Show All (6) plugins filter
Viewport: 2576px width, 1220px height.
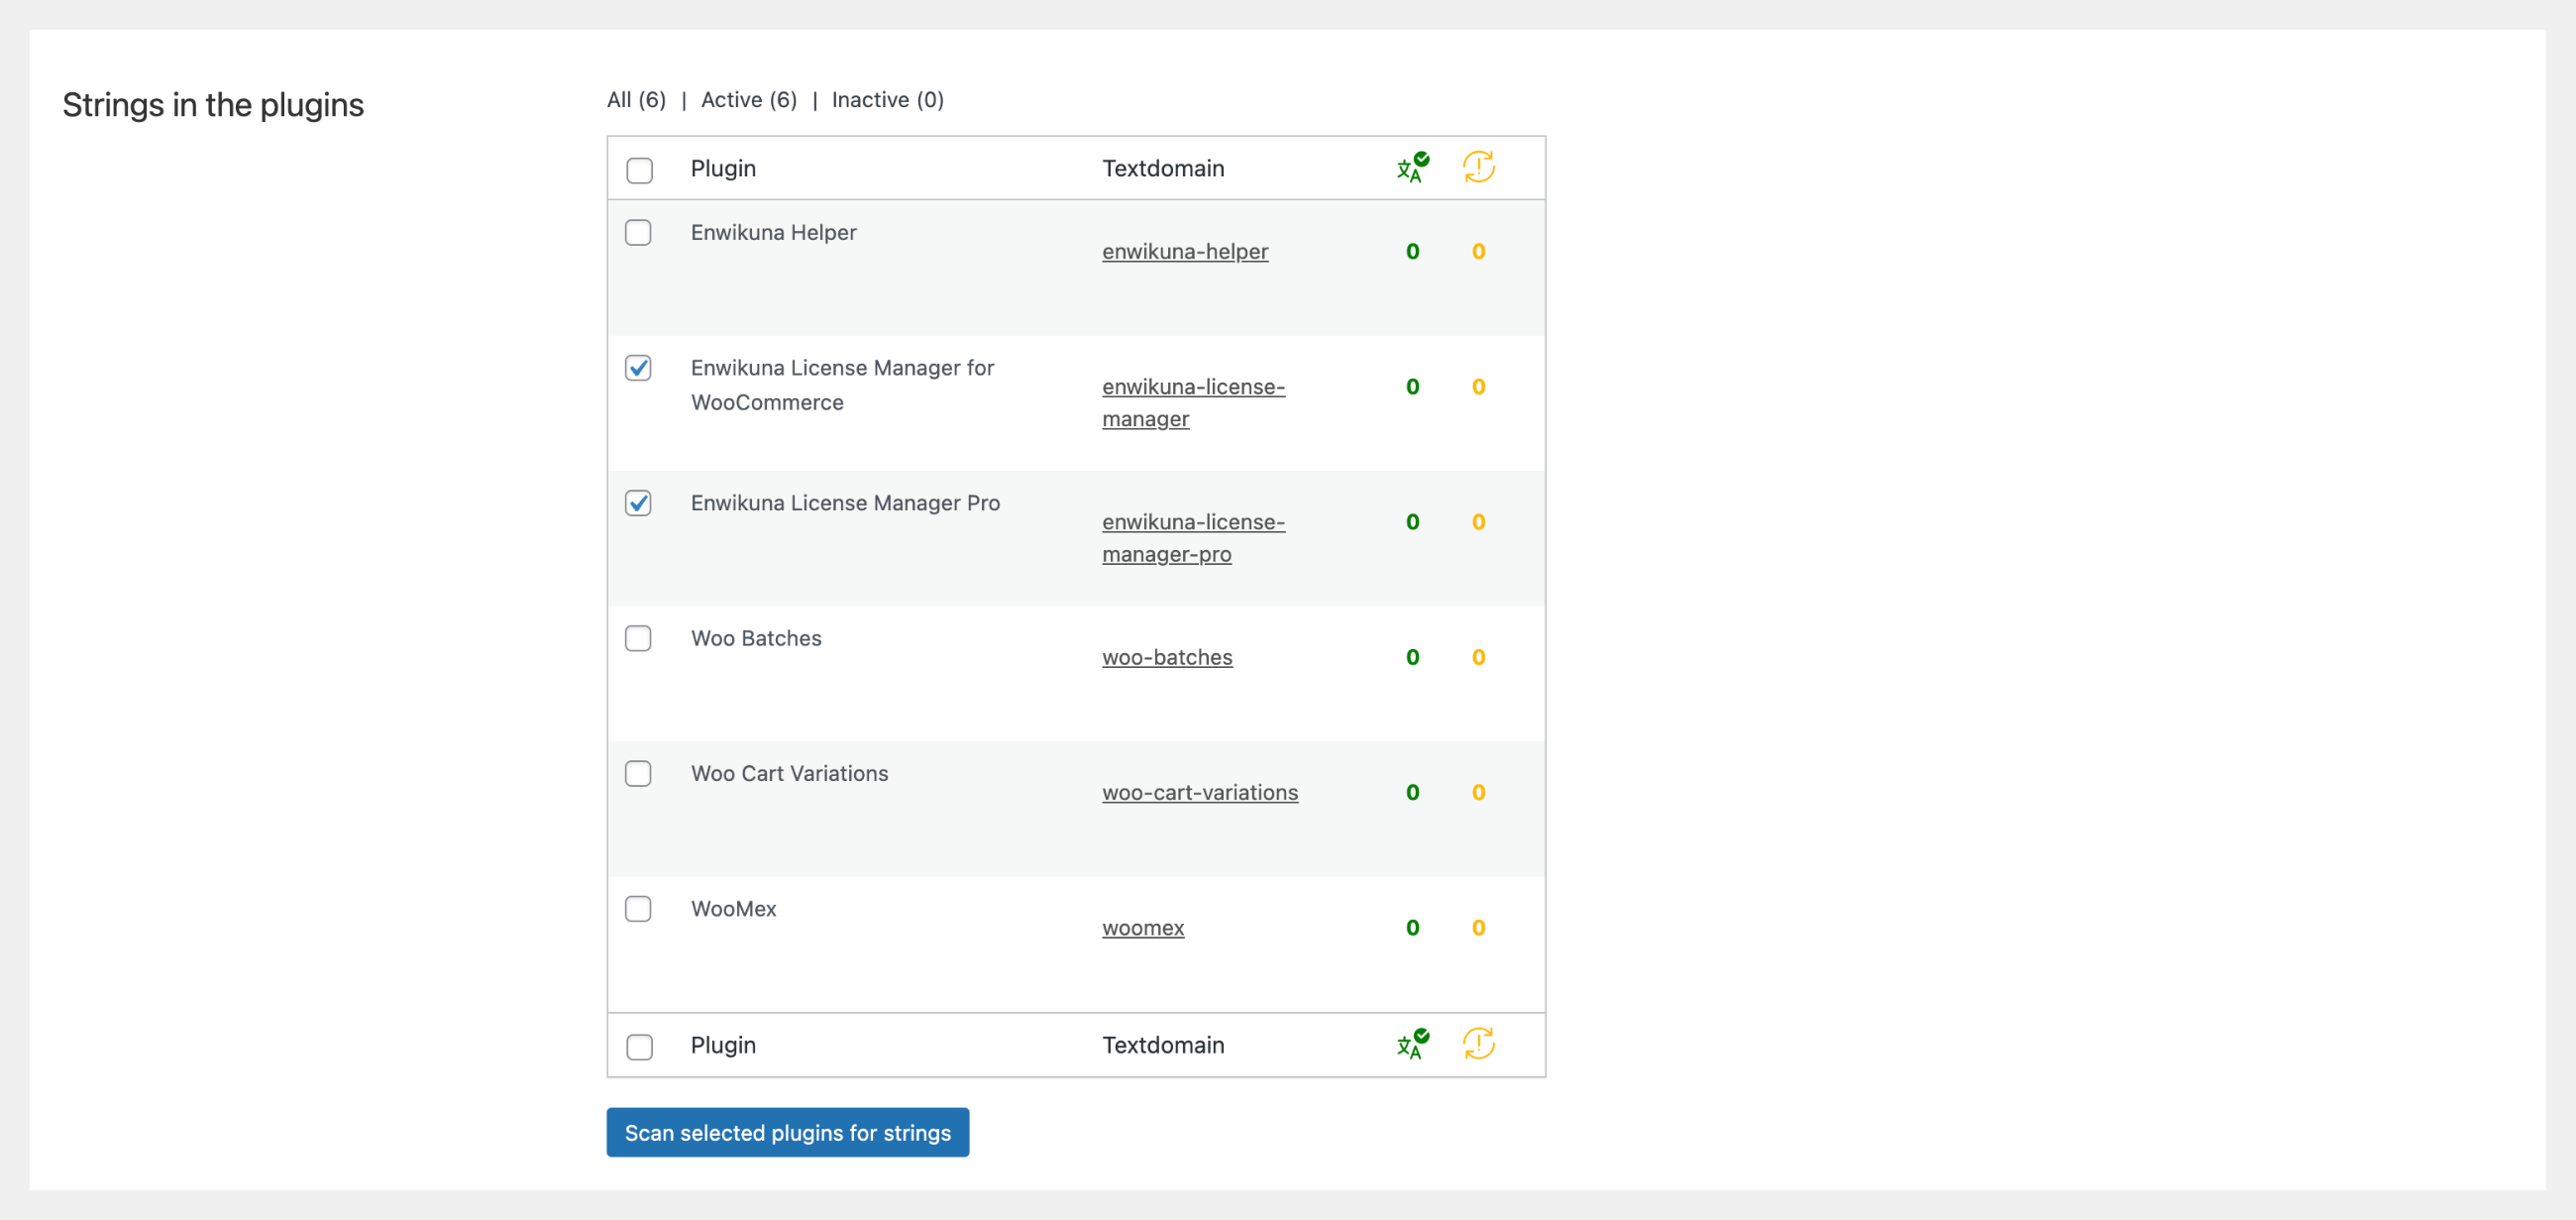[636, 100]
